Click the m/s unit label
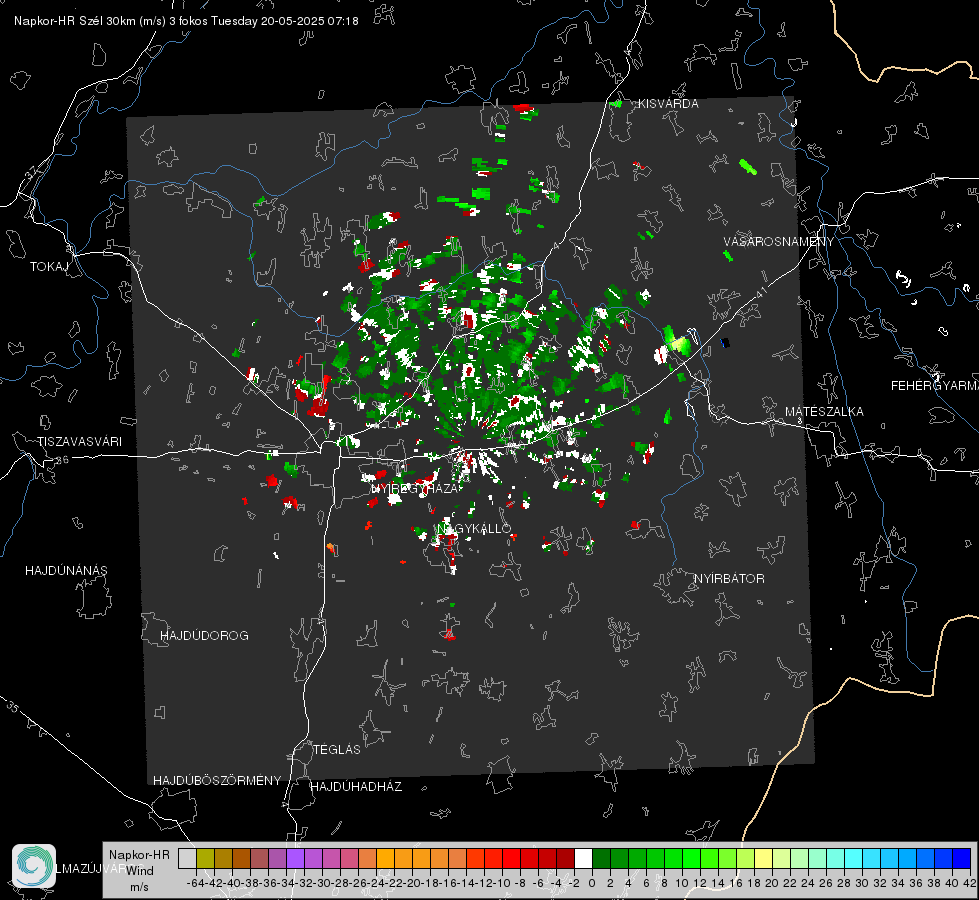Viewport: 979px width, 900px height. (x=139, y=887)
